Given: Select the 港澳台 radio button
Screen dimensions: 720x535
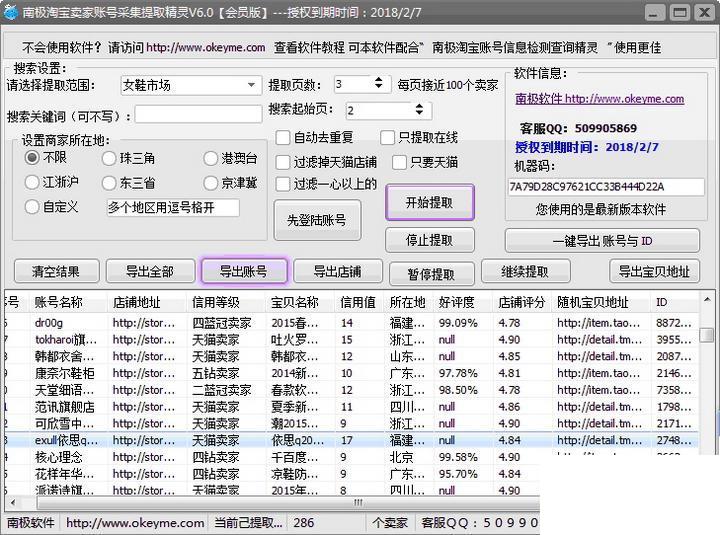Looking at the screenshot, I should click(x=210, y=159).
